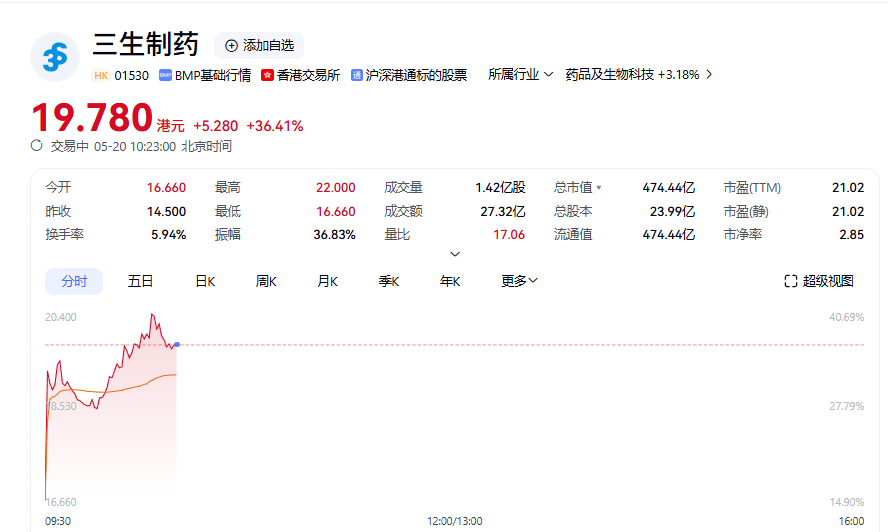The height and width of the screenshot is (532, 888).
Task: Click the 最高 value 22.000
Action: [335, 188]
